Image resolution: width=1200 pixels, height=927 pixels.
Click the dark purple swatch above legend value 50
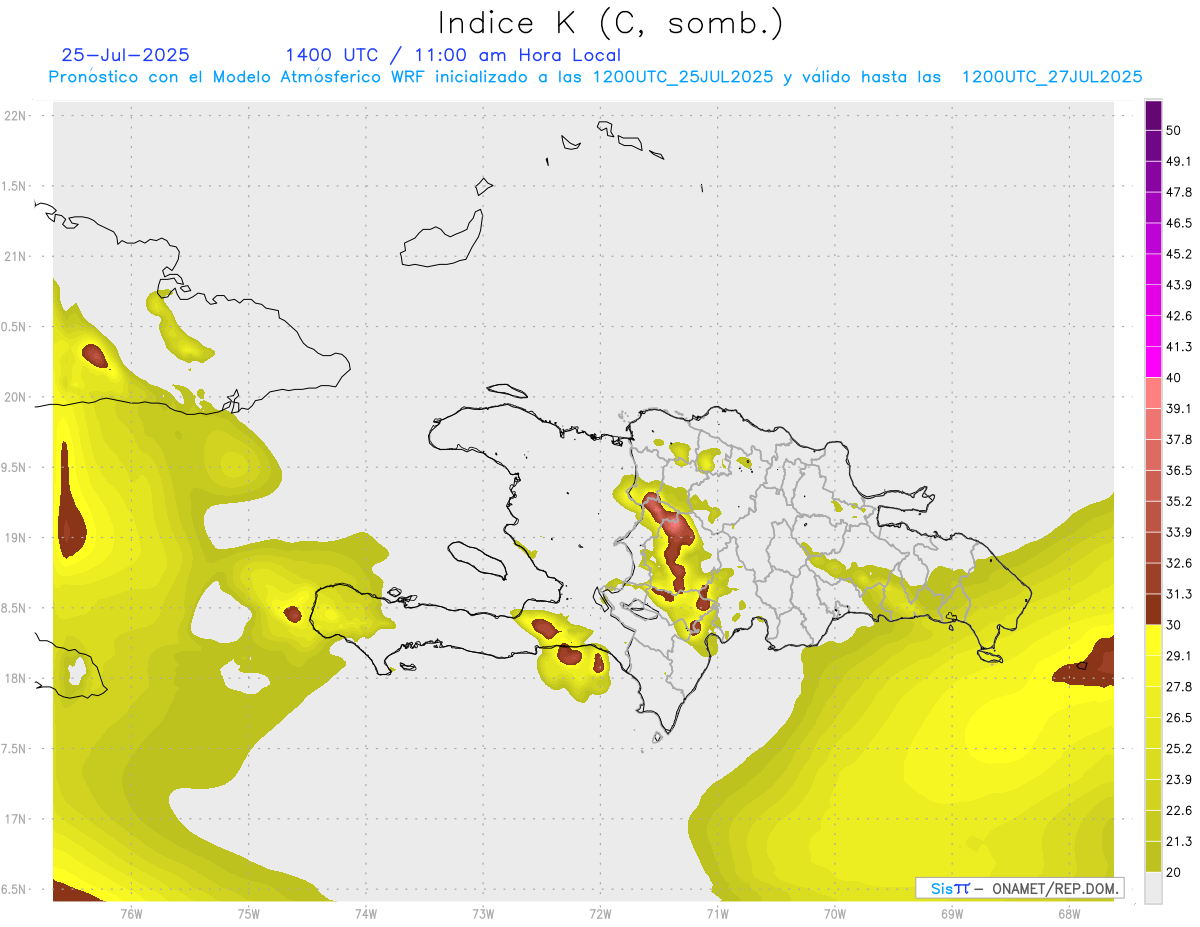(x=1153, y=115)
